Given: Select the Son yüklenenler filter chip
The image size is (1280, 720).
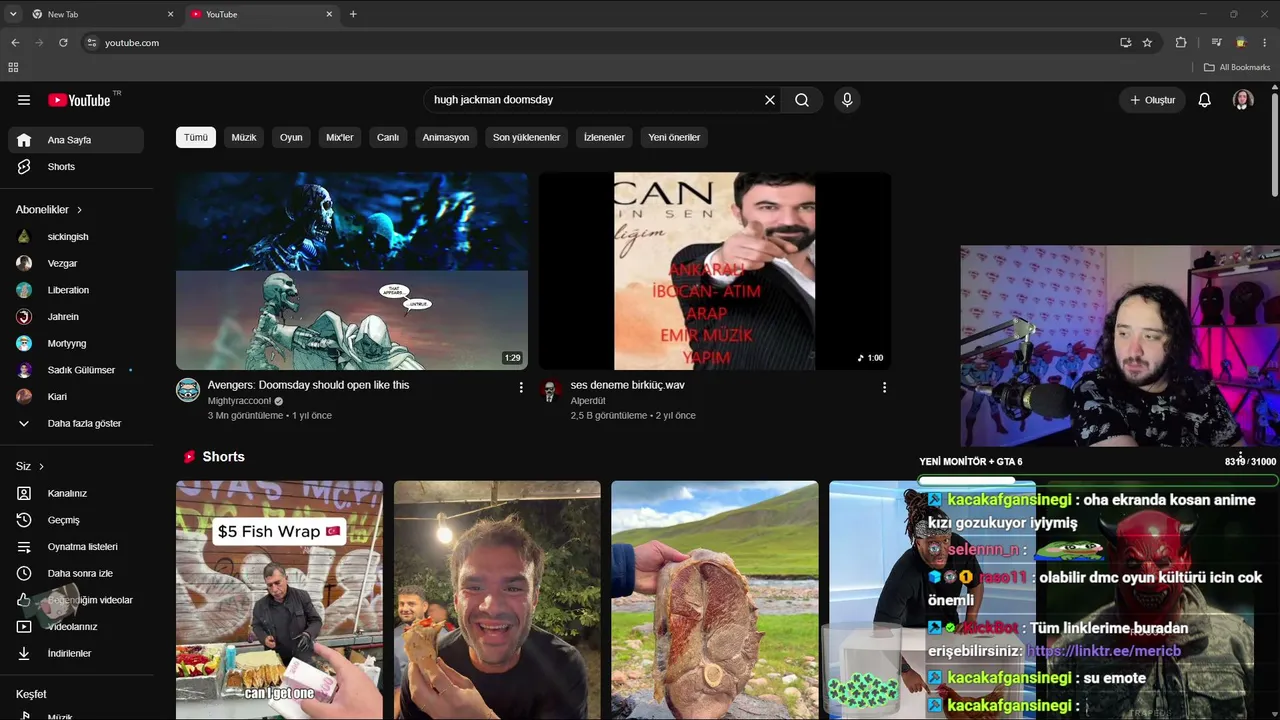Looking at the screenshot, I should [x=526, y=137].
